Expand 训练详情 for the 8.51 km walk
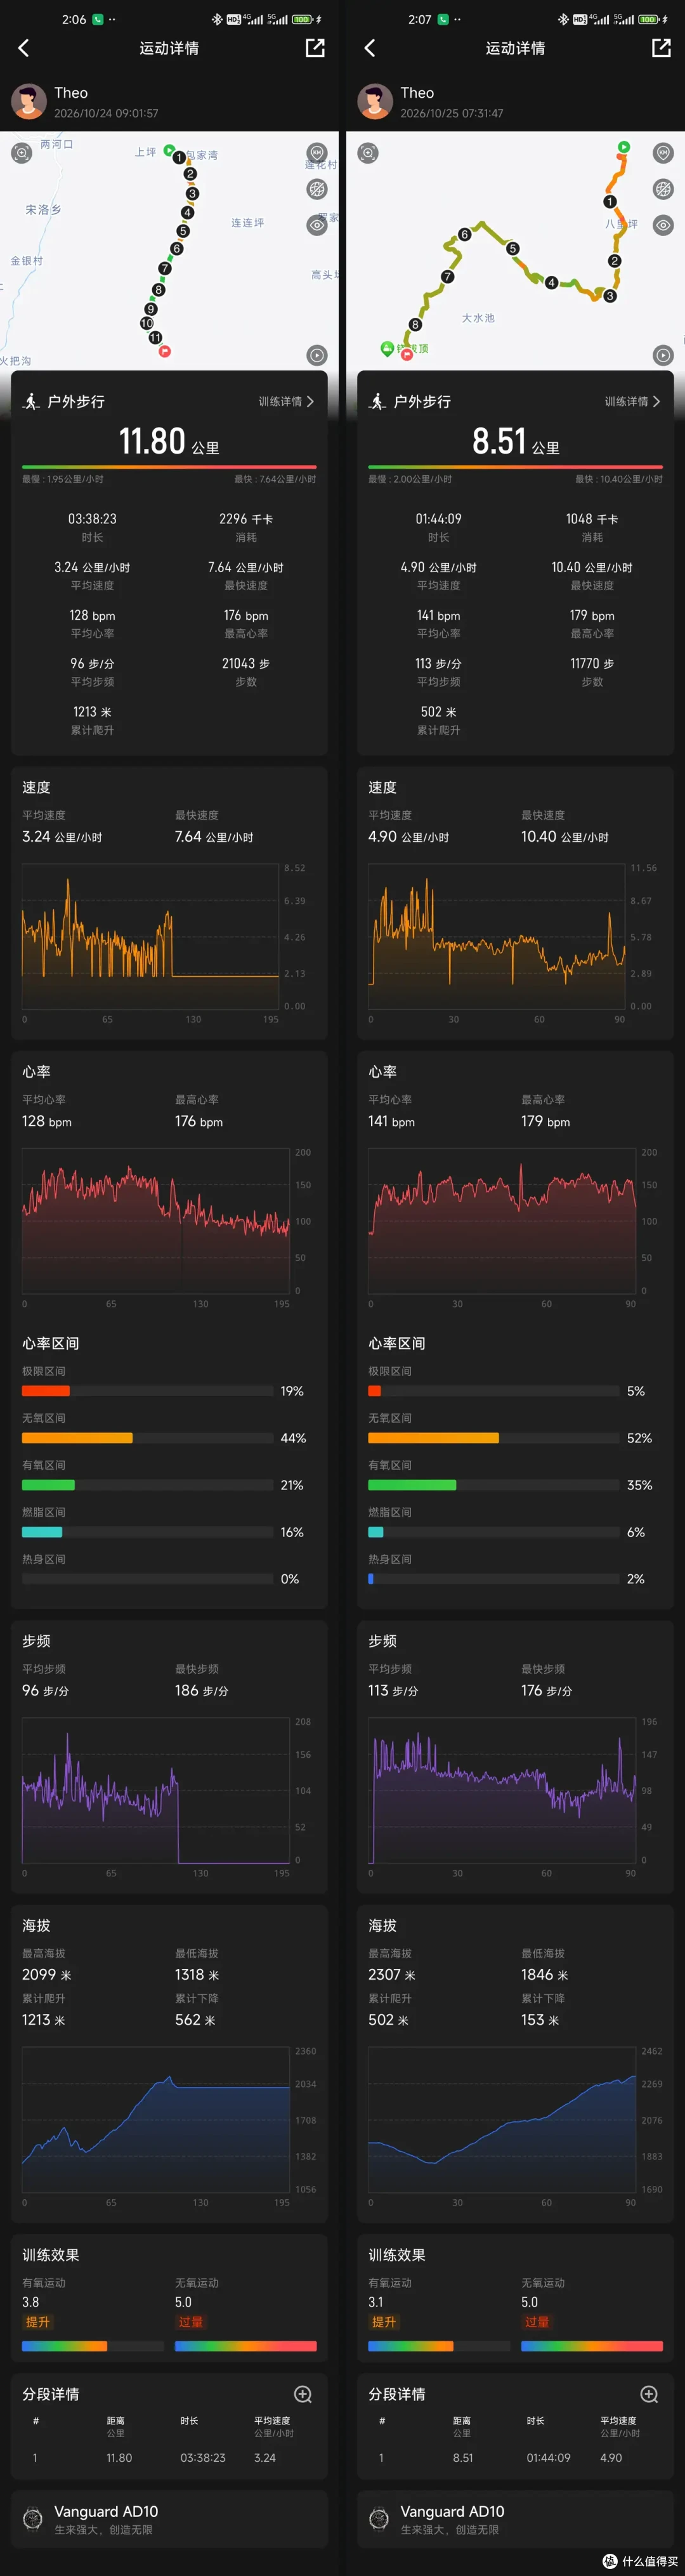This screenshot has height=2576, width=685. tap(632, 401)
